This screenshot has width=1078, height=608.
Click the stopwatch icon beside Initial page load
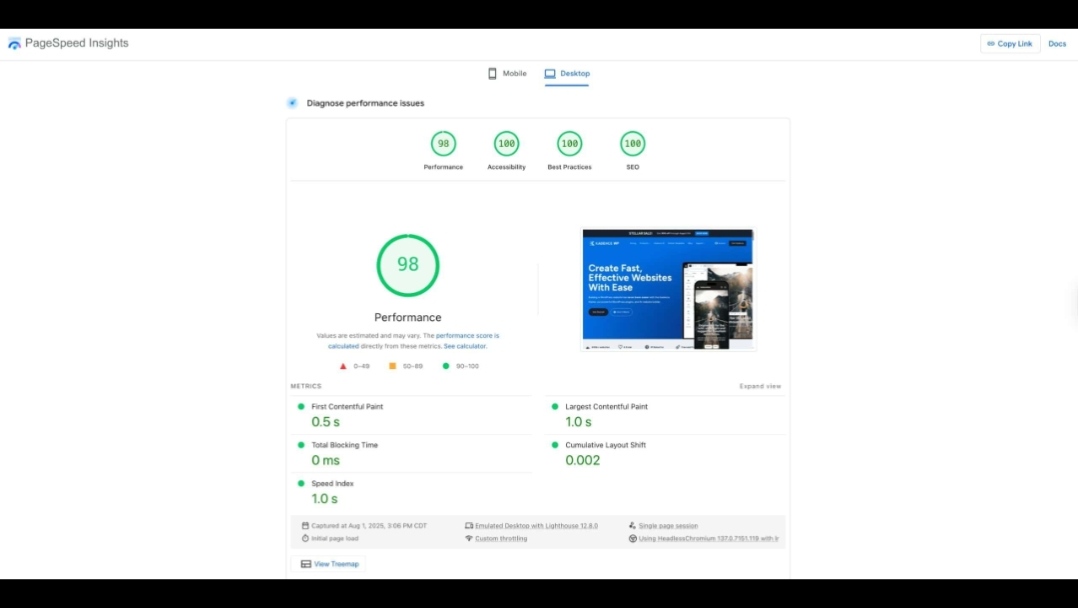pyautogui.click(x=305, y=538)
